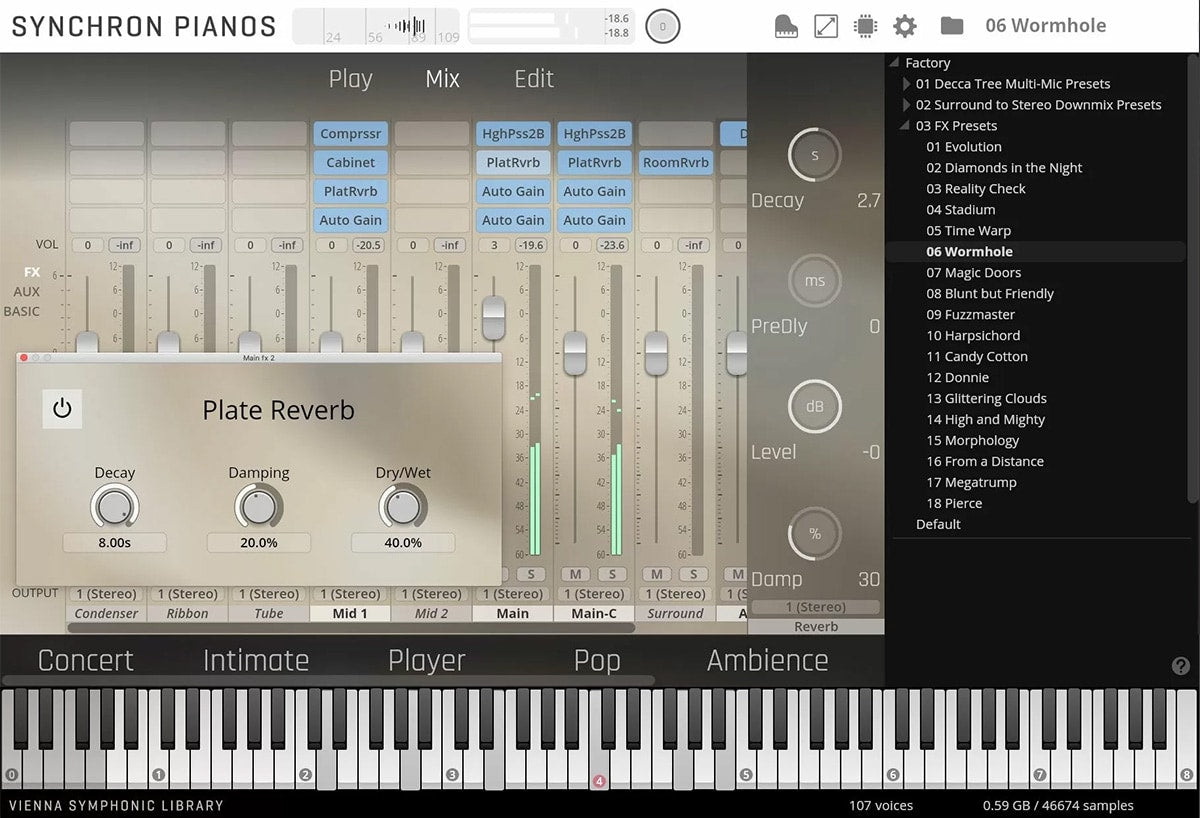This screenshot has width=1200, height=818.
Task: Open the preset folder icon
Action: pos(951,26)
